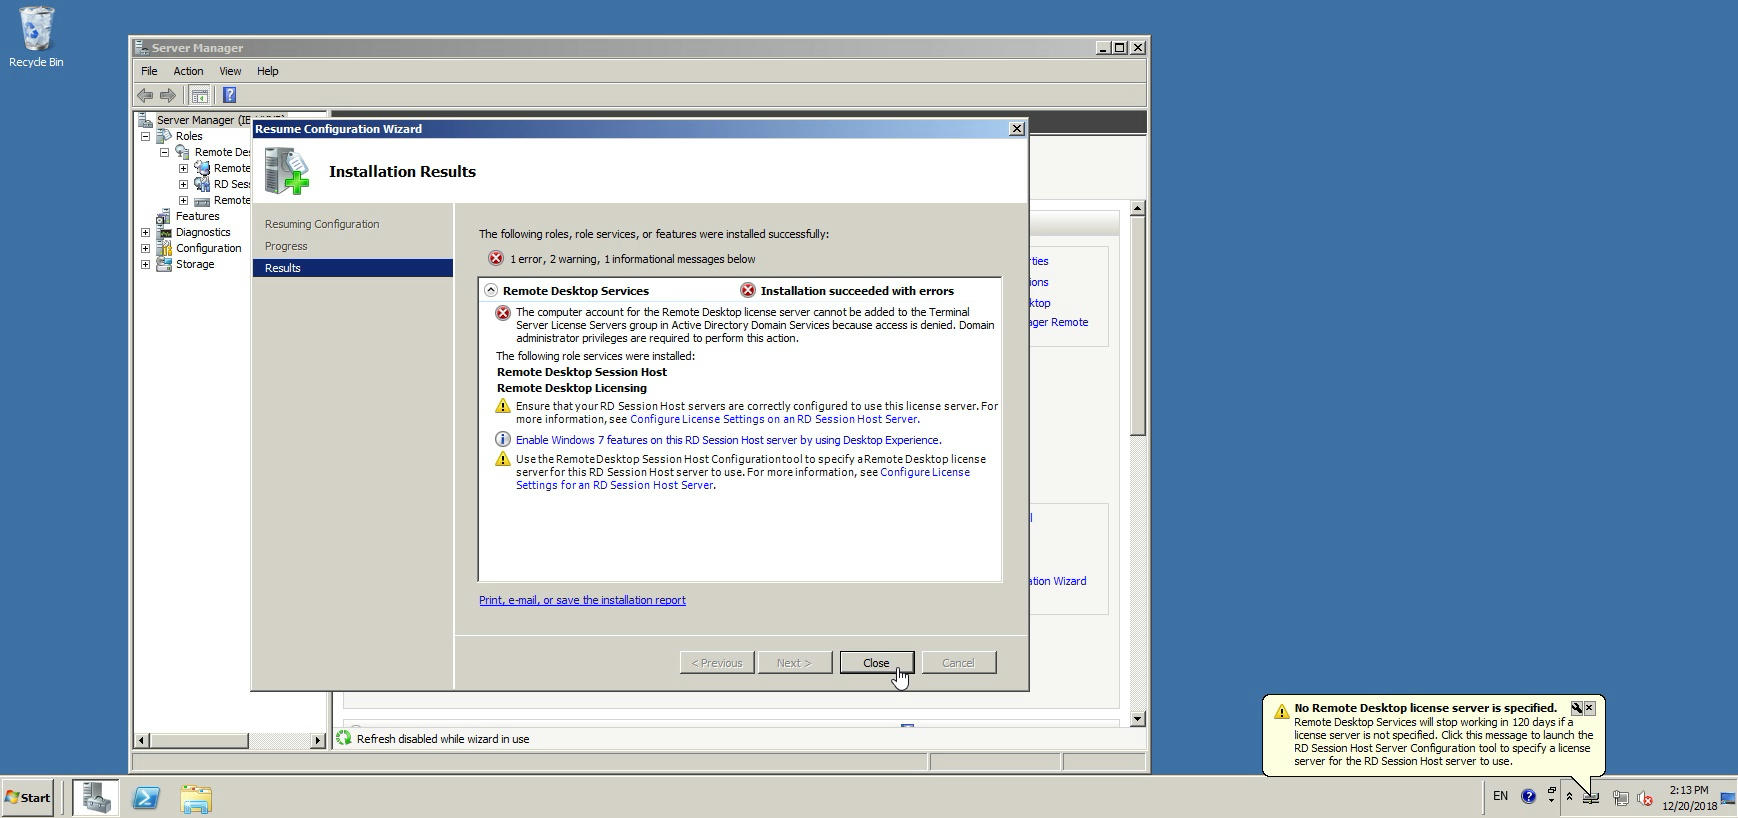
Task: Expand the RD Session Host tree node
Action: (x=184, y=184)
